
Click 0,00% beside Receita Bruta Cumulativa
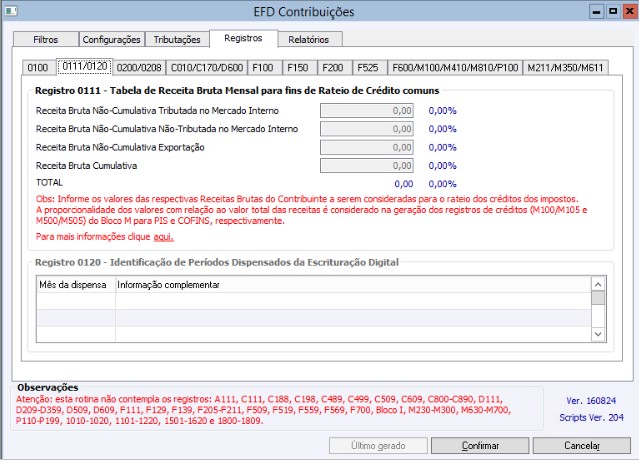pyautogui.click(x=442, y=165)
